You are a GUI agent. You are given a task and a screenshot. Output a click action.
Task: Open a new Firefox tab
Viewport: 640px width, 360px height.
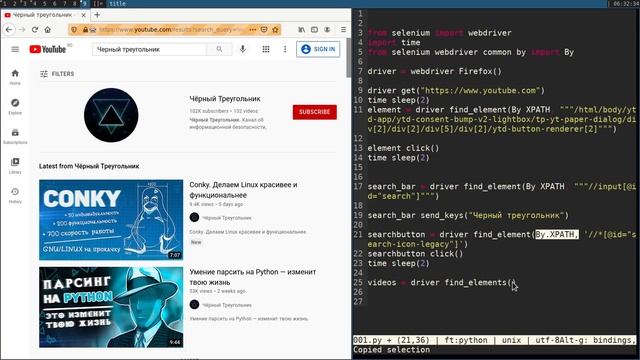coord(97,15)
